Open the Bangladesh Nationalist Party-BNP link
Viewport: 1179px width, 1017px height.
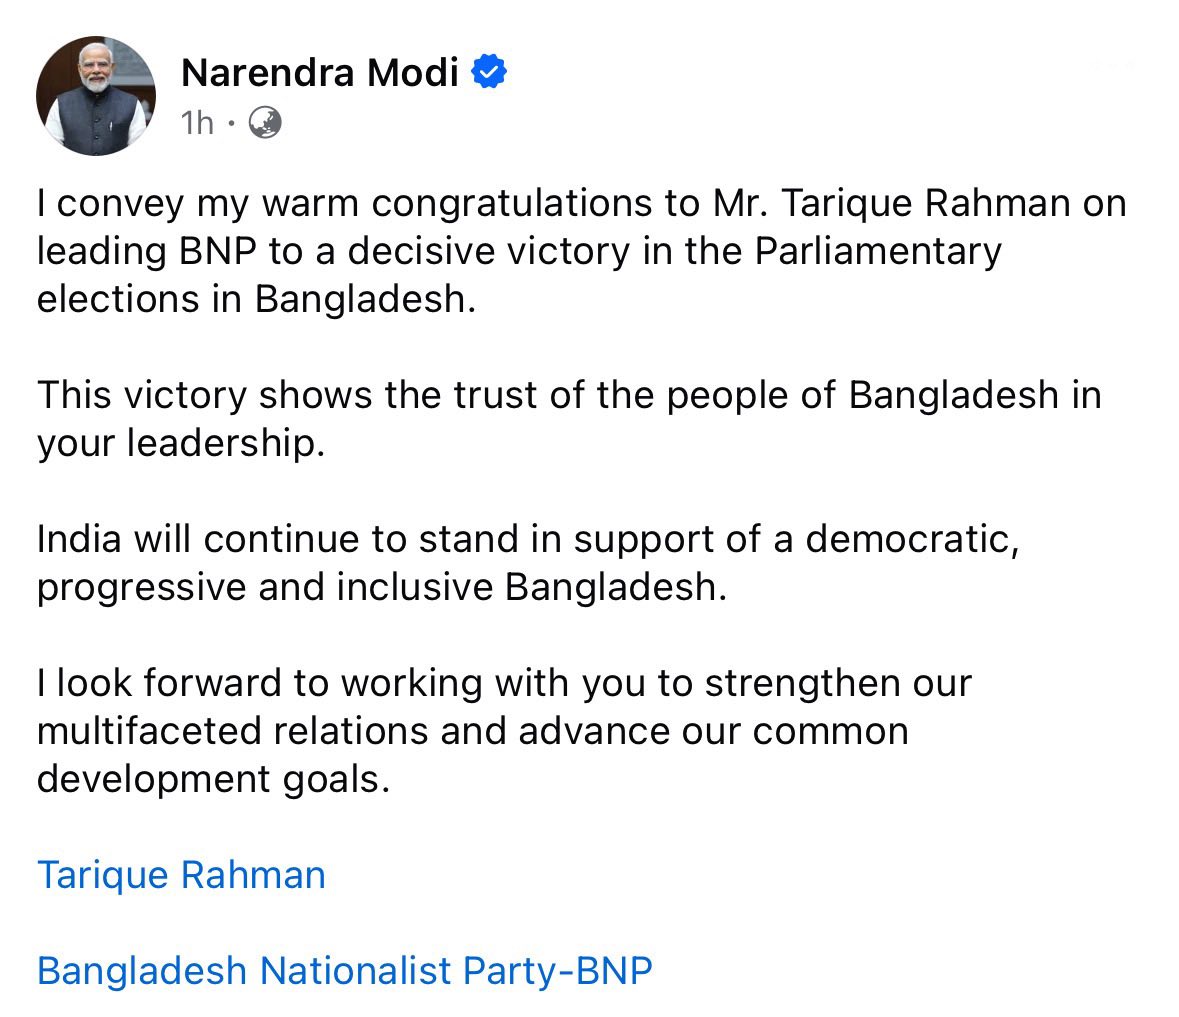(344, 970)
